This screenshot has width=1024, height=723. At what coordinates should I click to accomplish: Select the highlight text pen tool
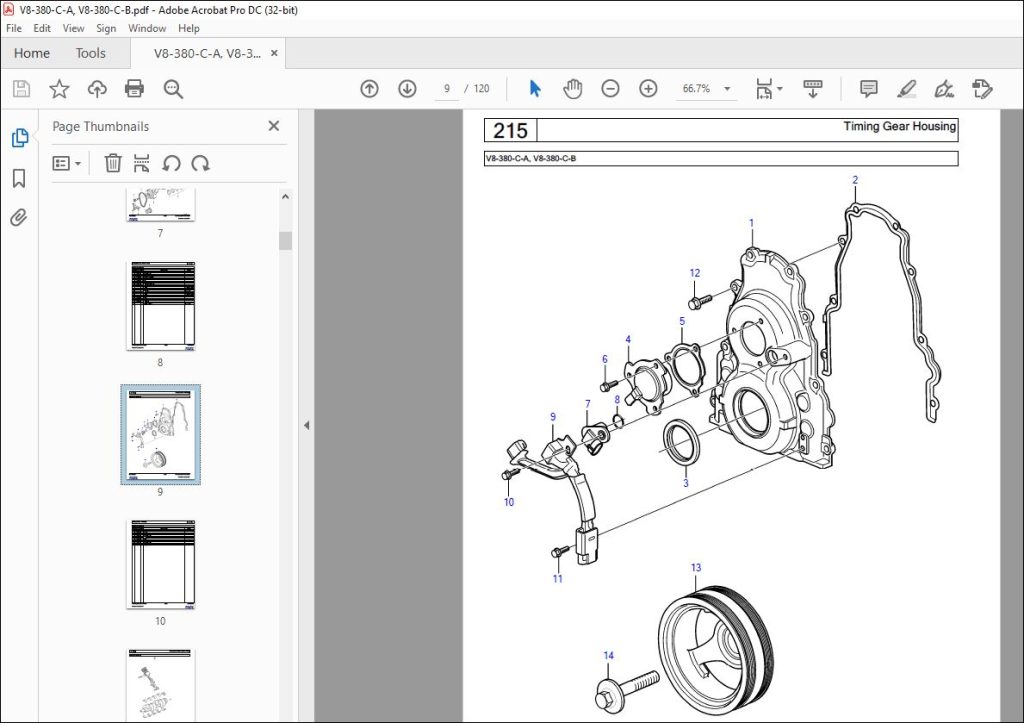pyautogui.click(x=906, y=89)
